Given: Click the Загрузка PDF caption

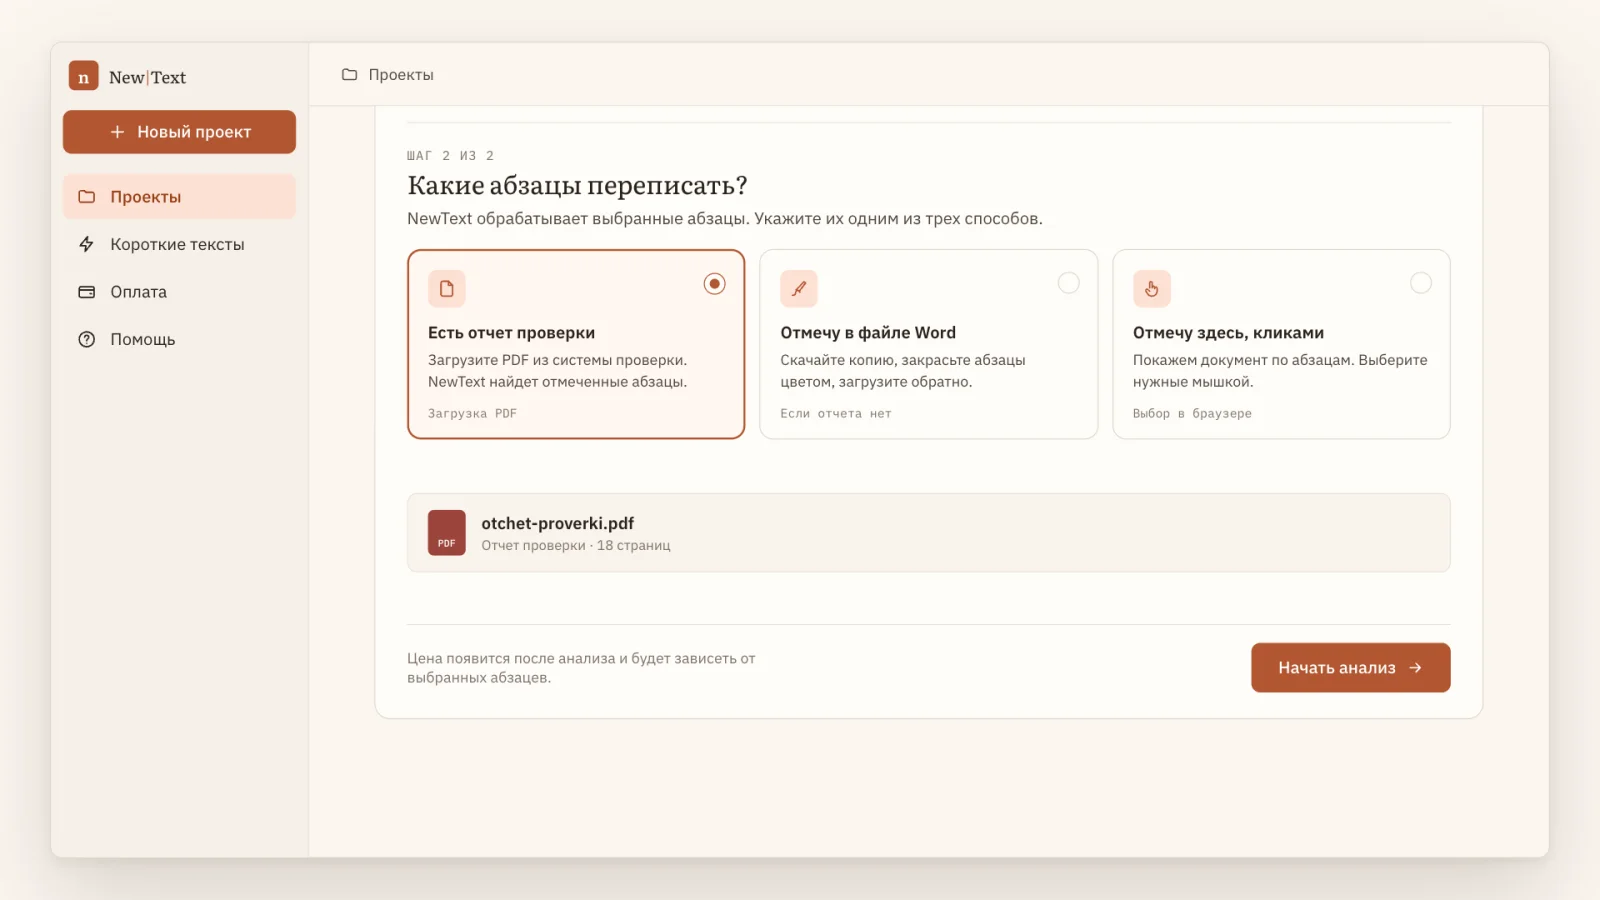Looking at the screenshot, I should point(472,413).
